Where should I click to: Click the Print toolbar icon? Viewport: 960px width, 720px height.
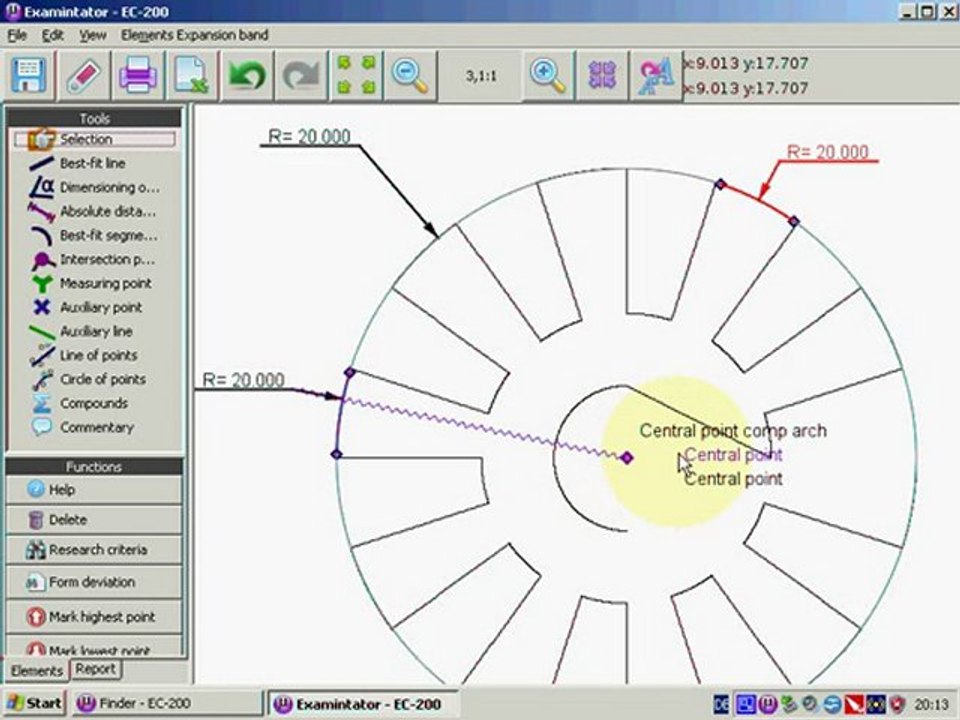[x=138, y=76]
